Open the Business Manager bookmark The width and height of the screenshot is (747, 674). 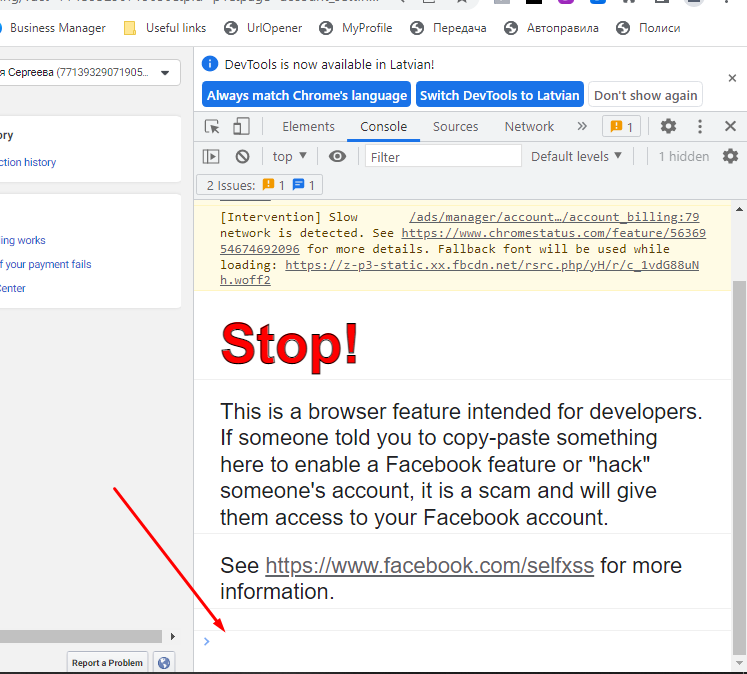52,28
